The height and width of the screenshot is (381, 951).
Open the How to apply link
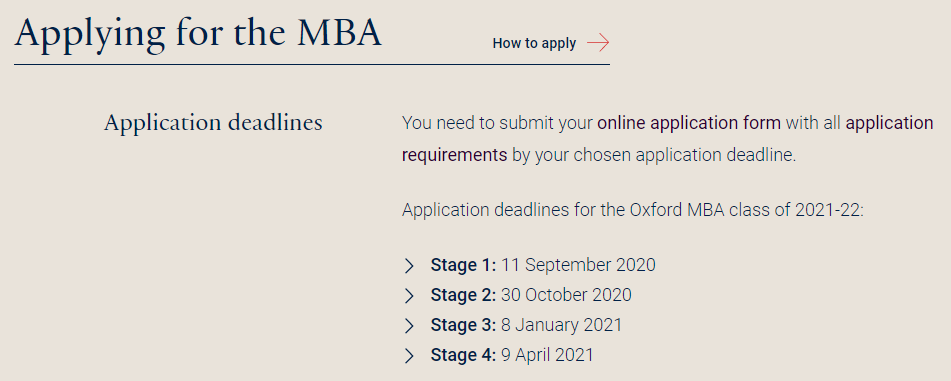point(534,43)
